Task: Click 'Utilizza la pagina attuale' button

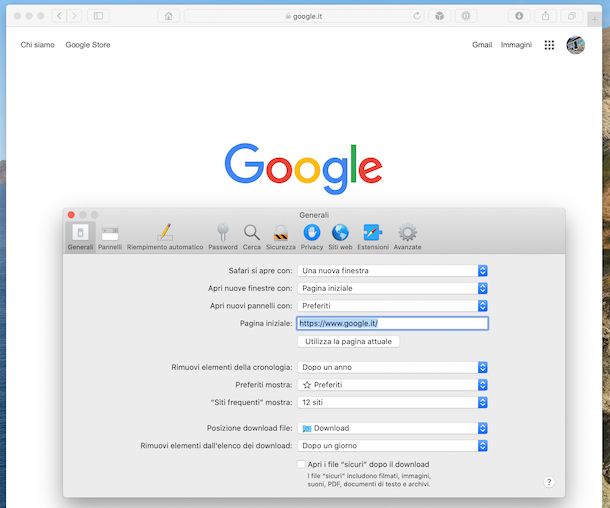Action: point(348,342)
